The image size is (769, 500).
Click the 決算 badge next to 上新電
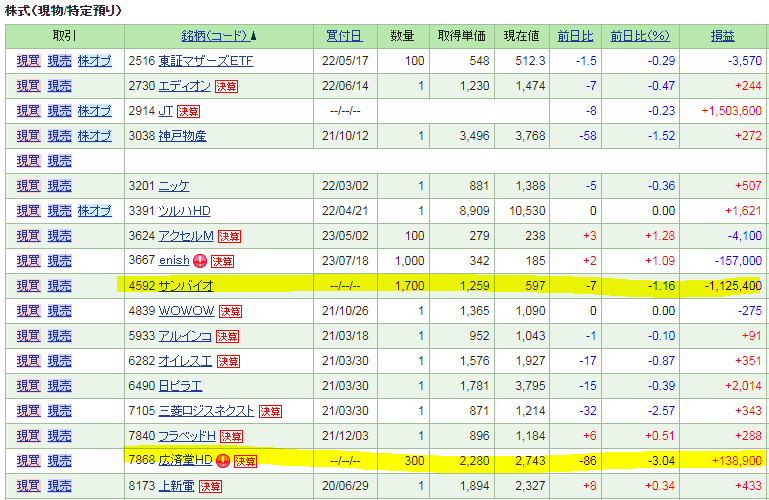[211, 487]
